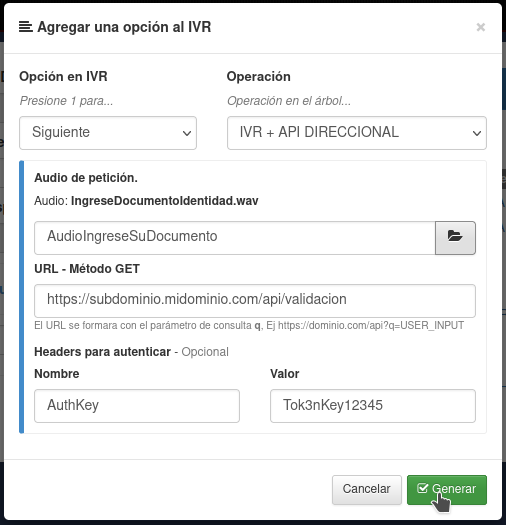Click the chevron arrow of the Operación select
506x525 pixels.
click(477, 133)
